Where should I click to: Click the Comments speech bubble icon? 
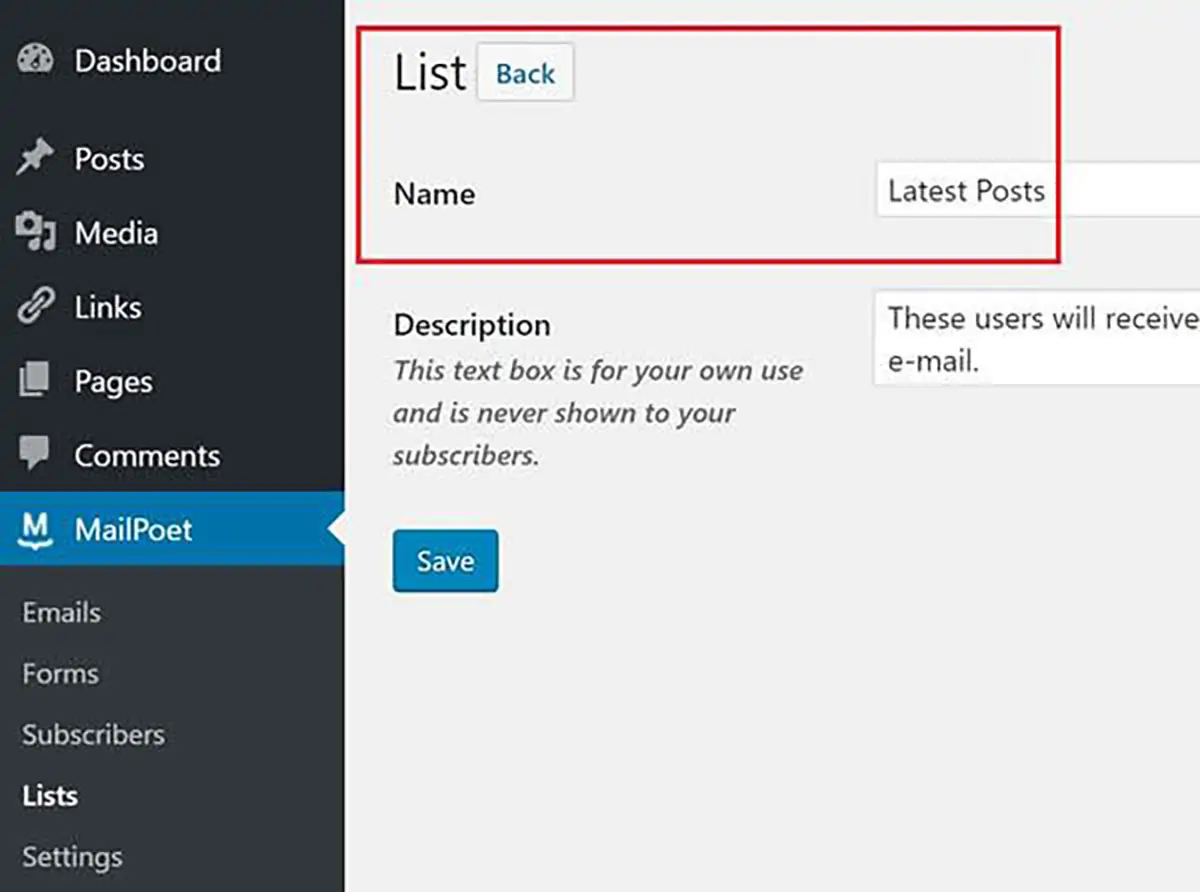35,455
